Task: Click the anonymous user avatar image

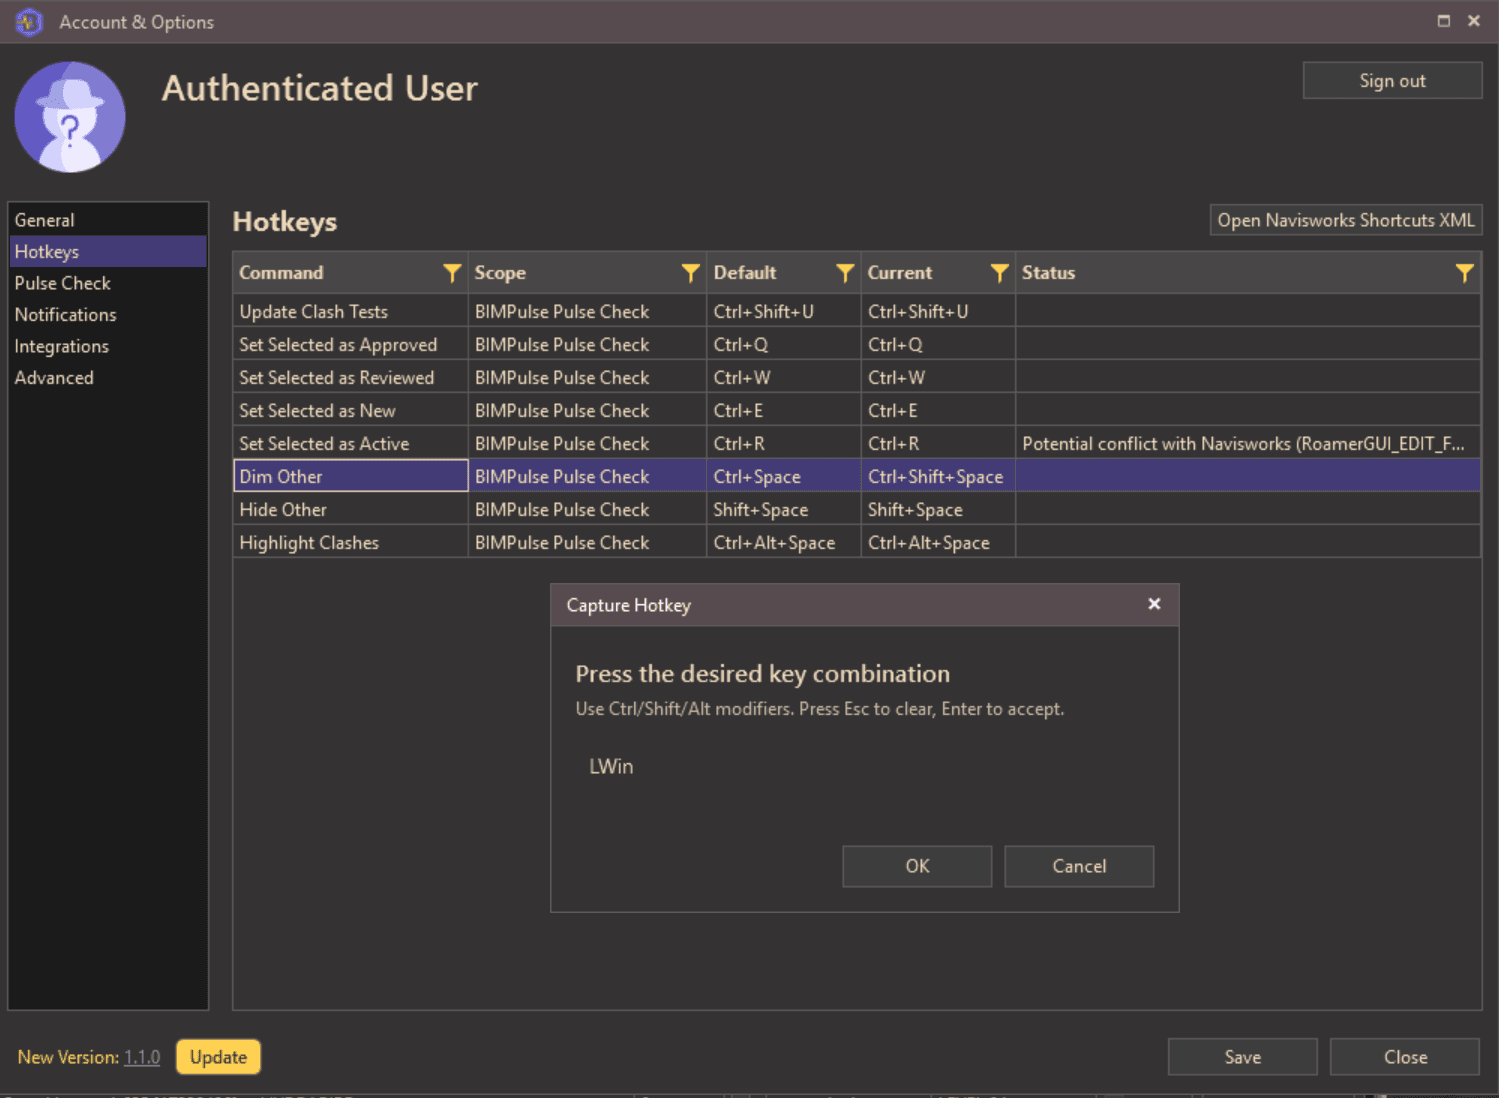Action: pyautogui.click(x=69, y=116)
